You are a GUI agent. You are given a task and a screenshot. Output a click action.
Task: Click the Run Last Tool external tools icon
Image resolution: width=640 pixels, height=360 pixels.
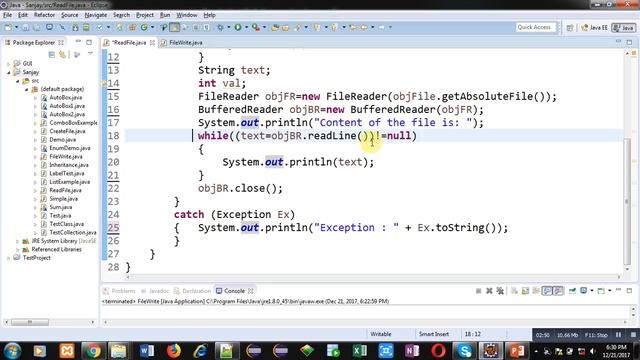point(256,27)
